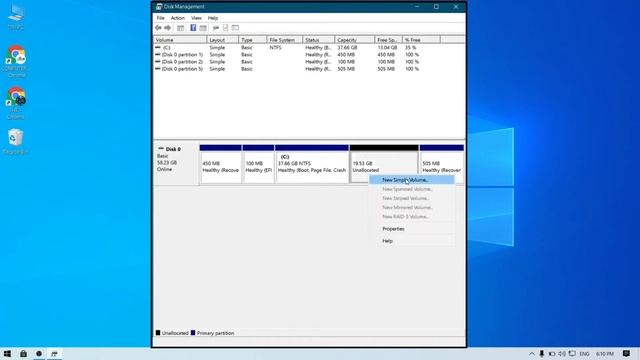Sort by the Layout column header
Screen dimensions: 640x360
coord(222,40)
